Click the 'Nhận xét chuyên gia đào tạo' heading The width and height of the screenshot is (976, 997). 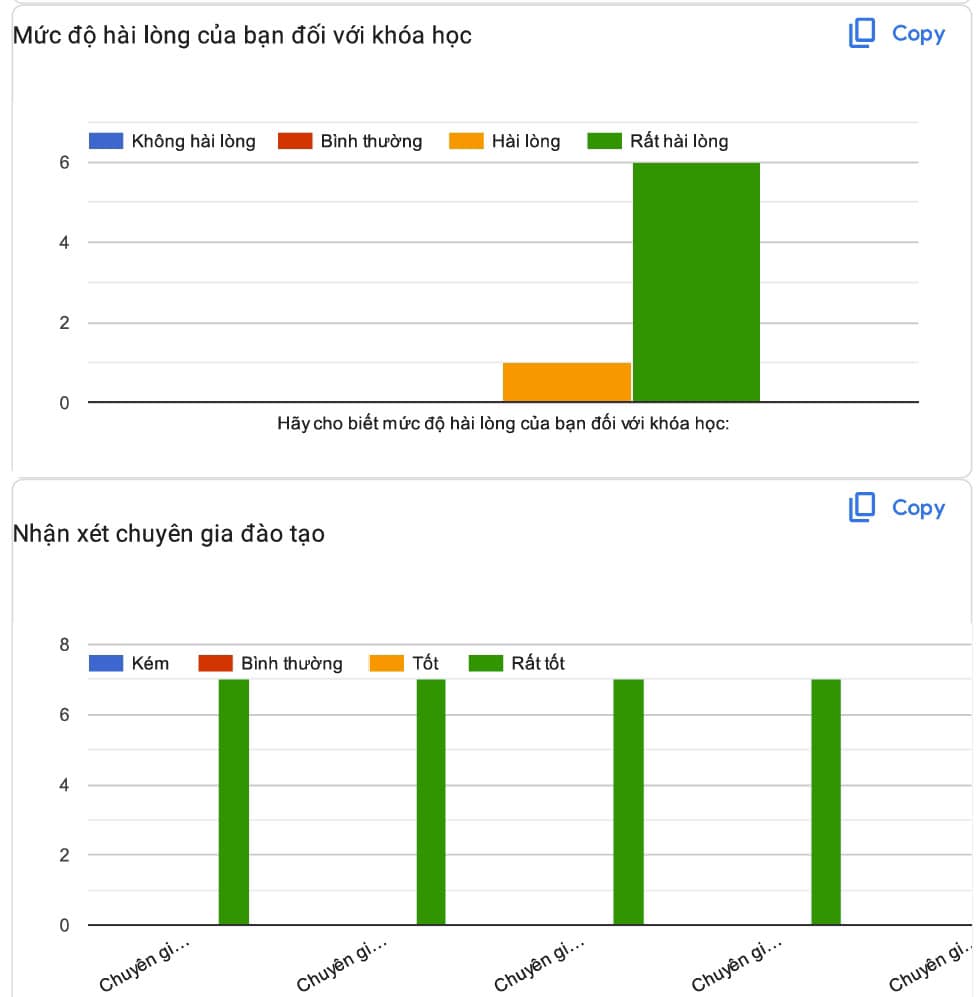[x=168, y=534]
